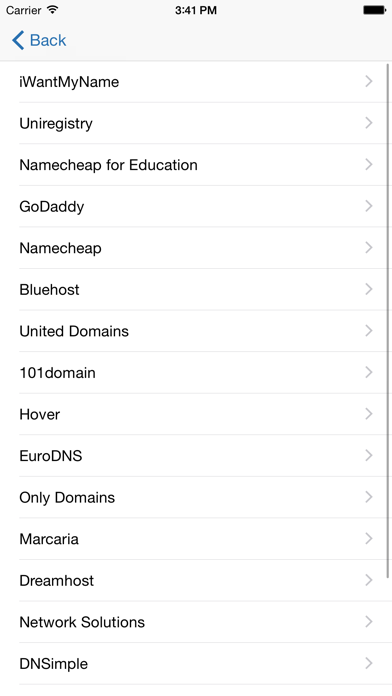Tap the Back arrow icon

click(18, 40)
